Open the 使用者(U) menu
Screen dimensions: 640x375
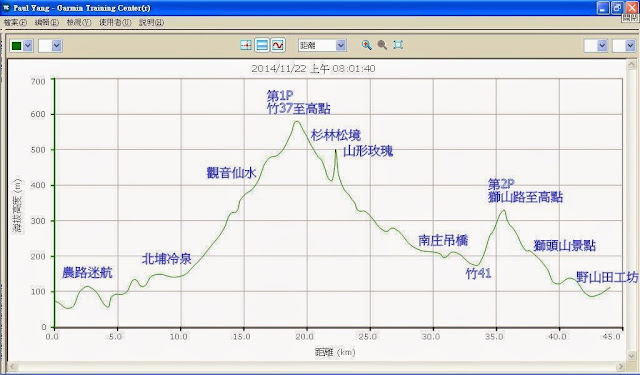(x=115, y=22)
